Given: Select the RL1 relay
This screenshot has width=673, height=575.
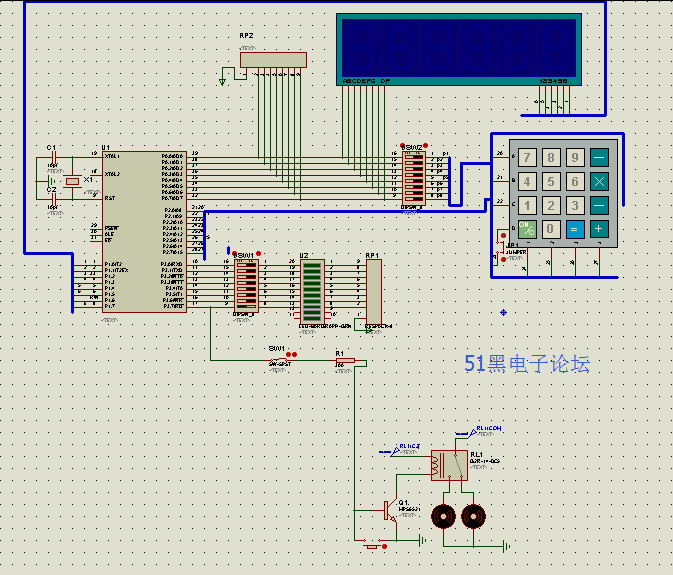Looking at the screenshot, I should pyautogui.click(x=449, y=465).
